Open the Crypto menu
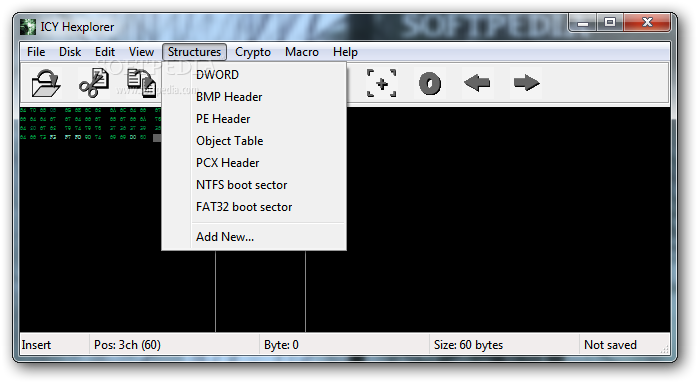This screenshot has height=383, width=698. tap(253, 52)
